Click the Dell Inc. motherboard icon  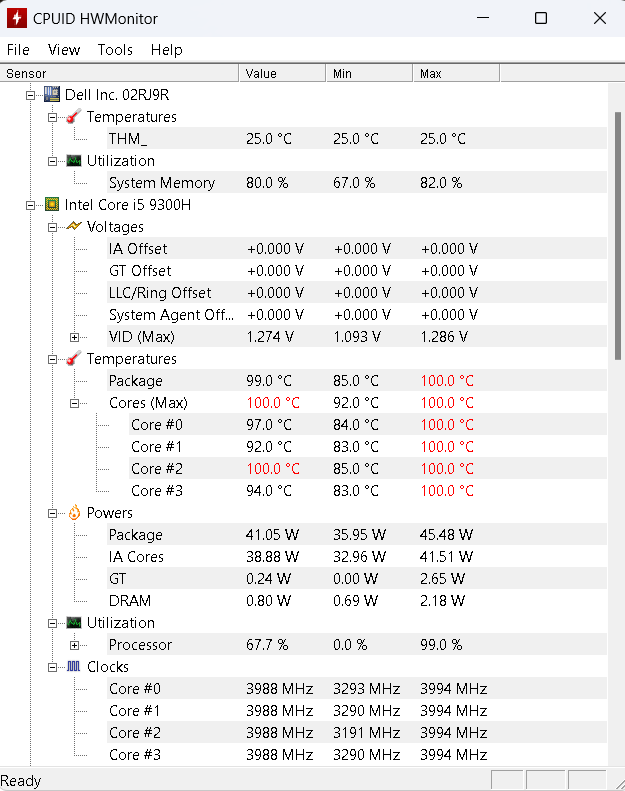click(x=52, y=94)
